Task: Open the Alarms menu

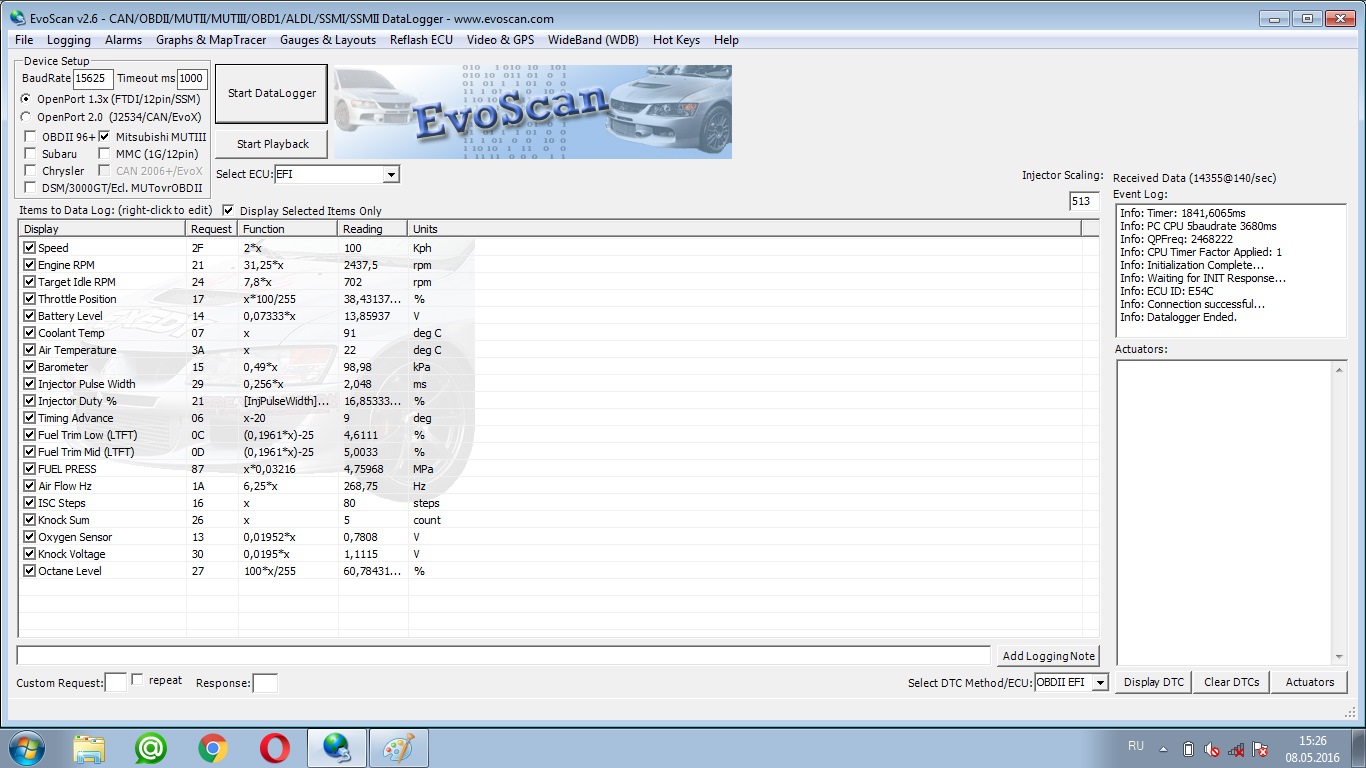Action: [x=123, y=40]
